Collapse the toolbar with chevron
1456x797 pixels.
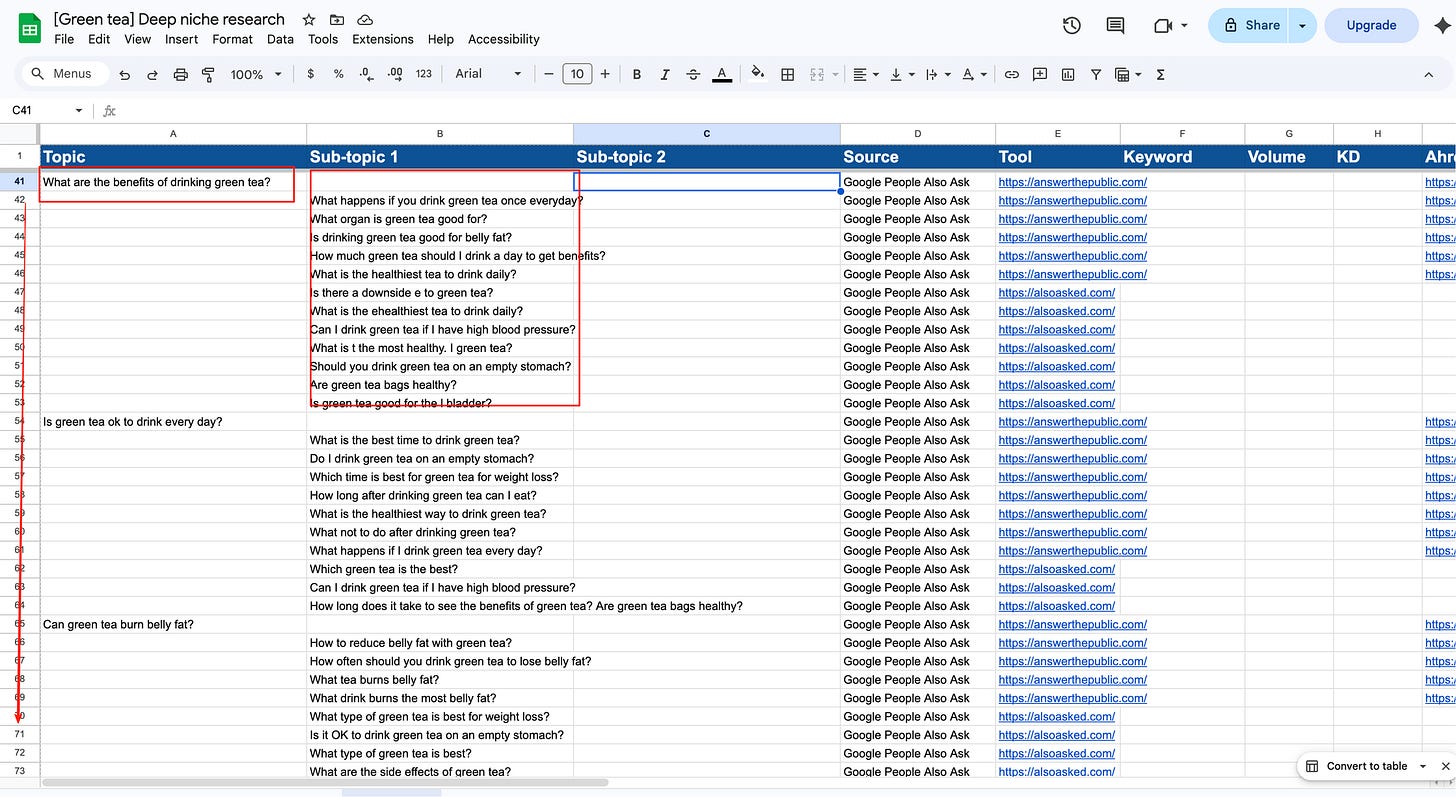pyautogui.click(x=1428, y=74)
